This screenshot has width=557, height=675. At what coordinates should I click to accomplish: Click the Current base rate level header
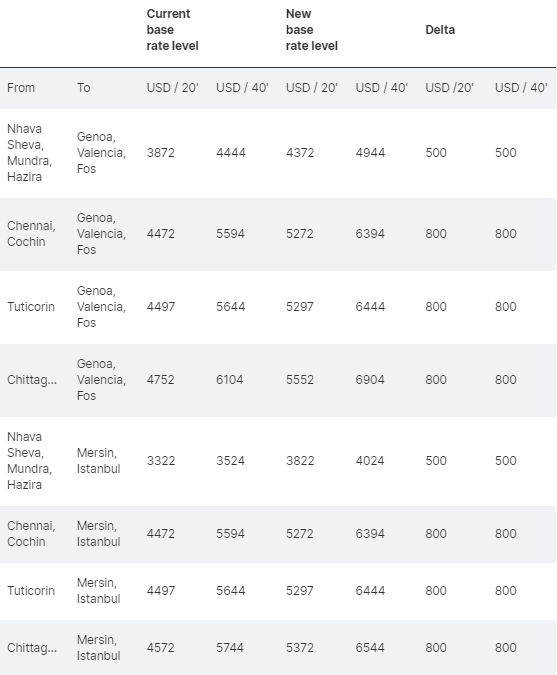click(x=172, y=30)
